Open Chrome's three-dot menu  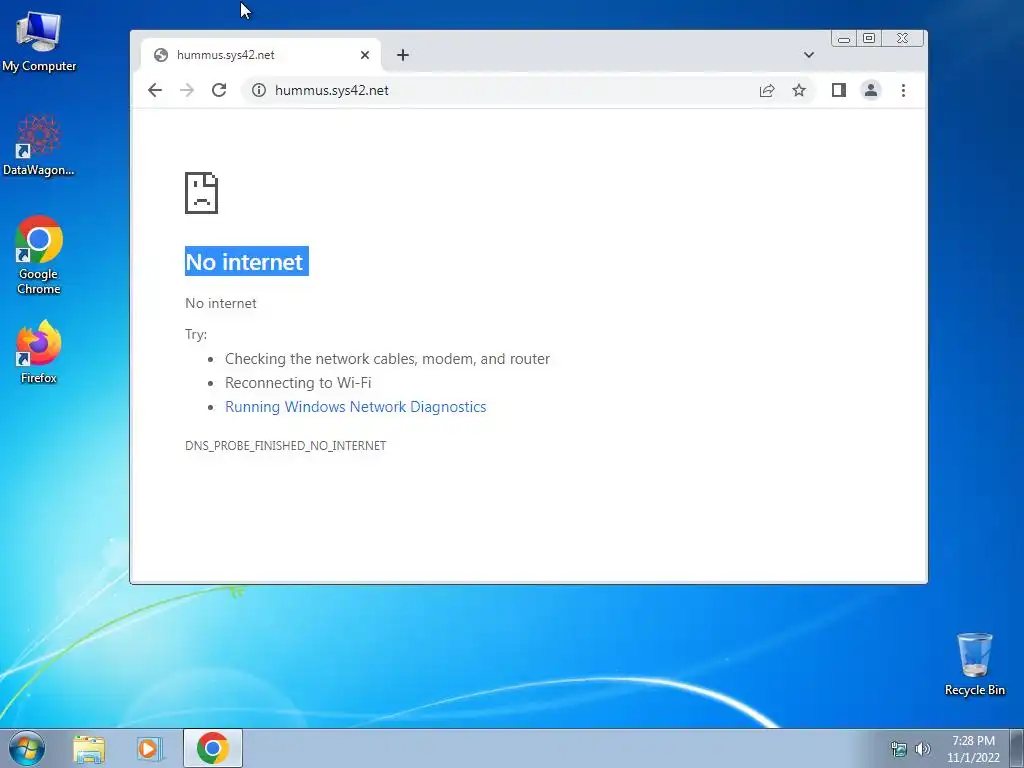tap(903, 90)
